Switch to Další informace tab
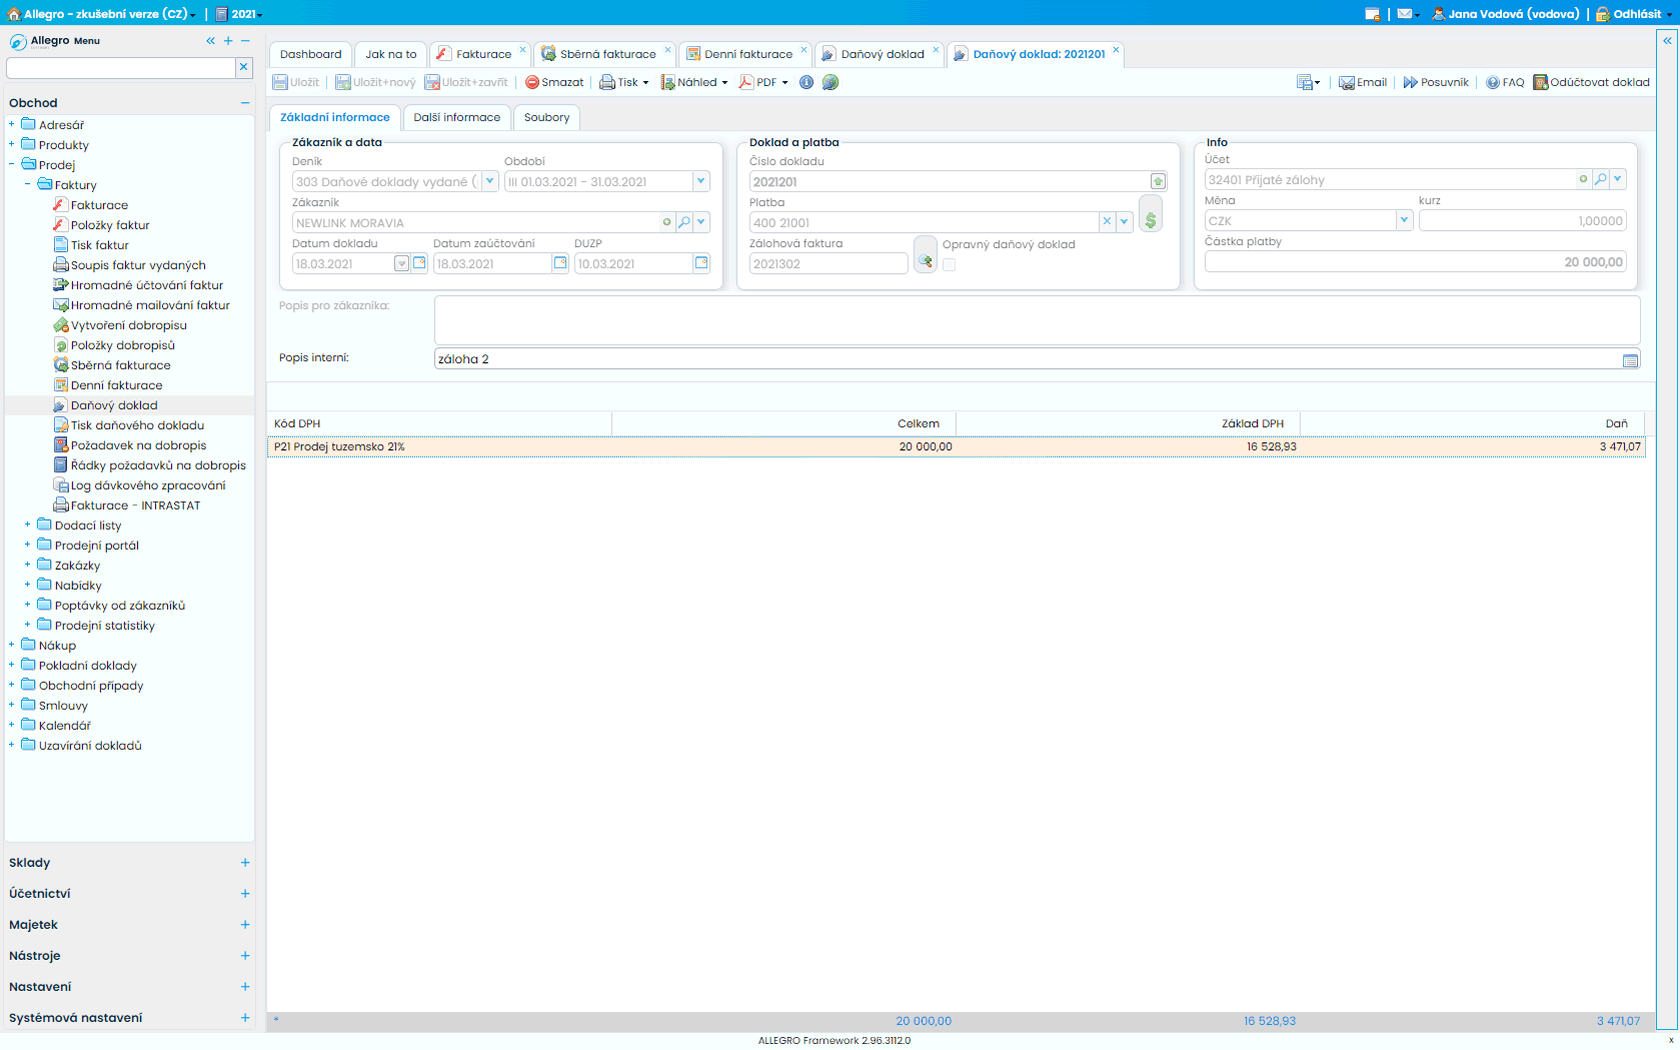The image size is (1680, 1050). click(x=456, y=117)
